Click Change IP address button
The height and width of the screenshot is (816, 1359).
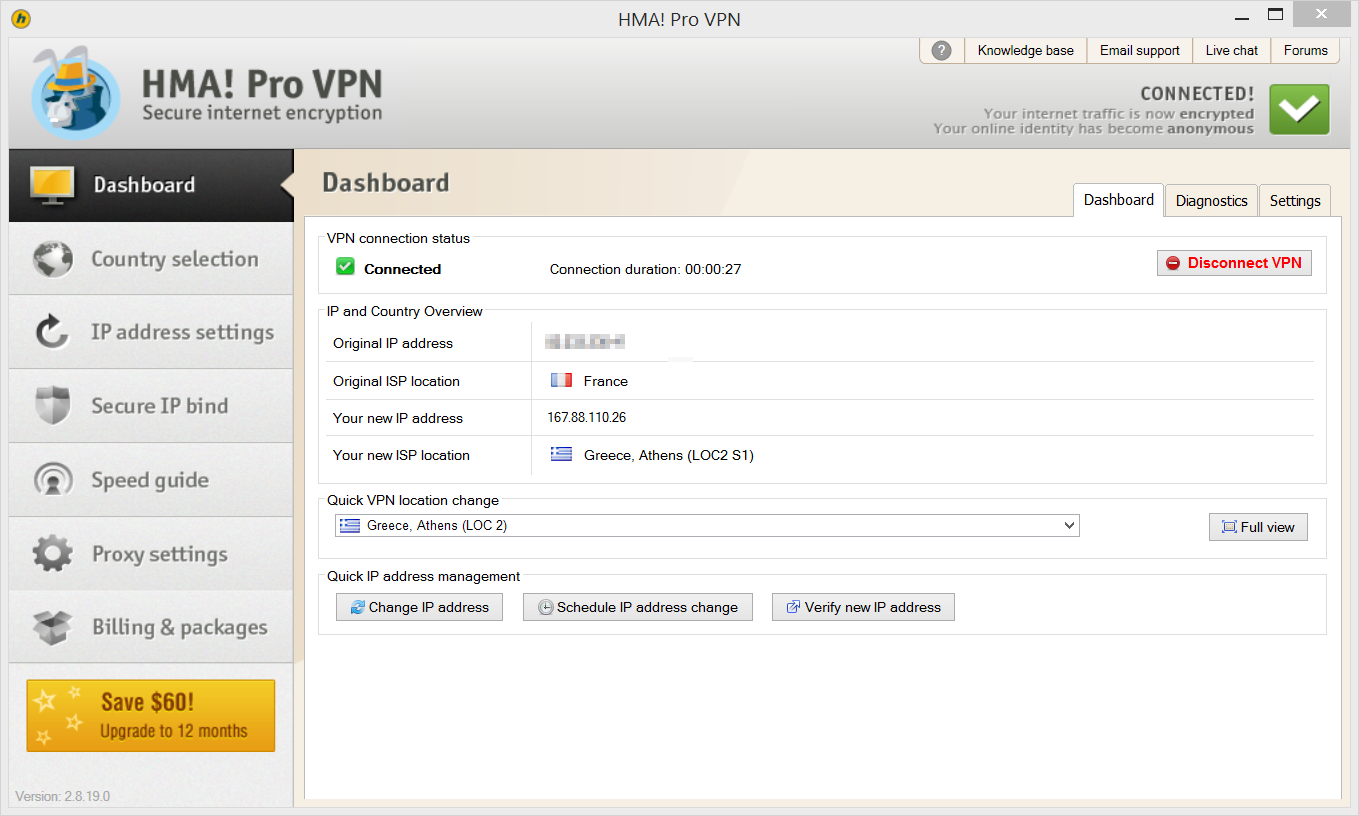click(x=419, y=607)
